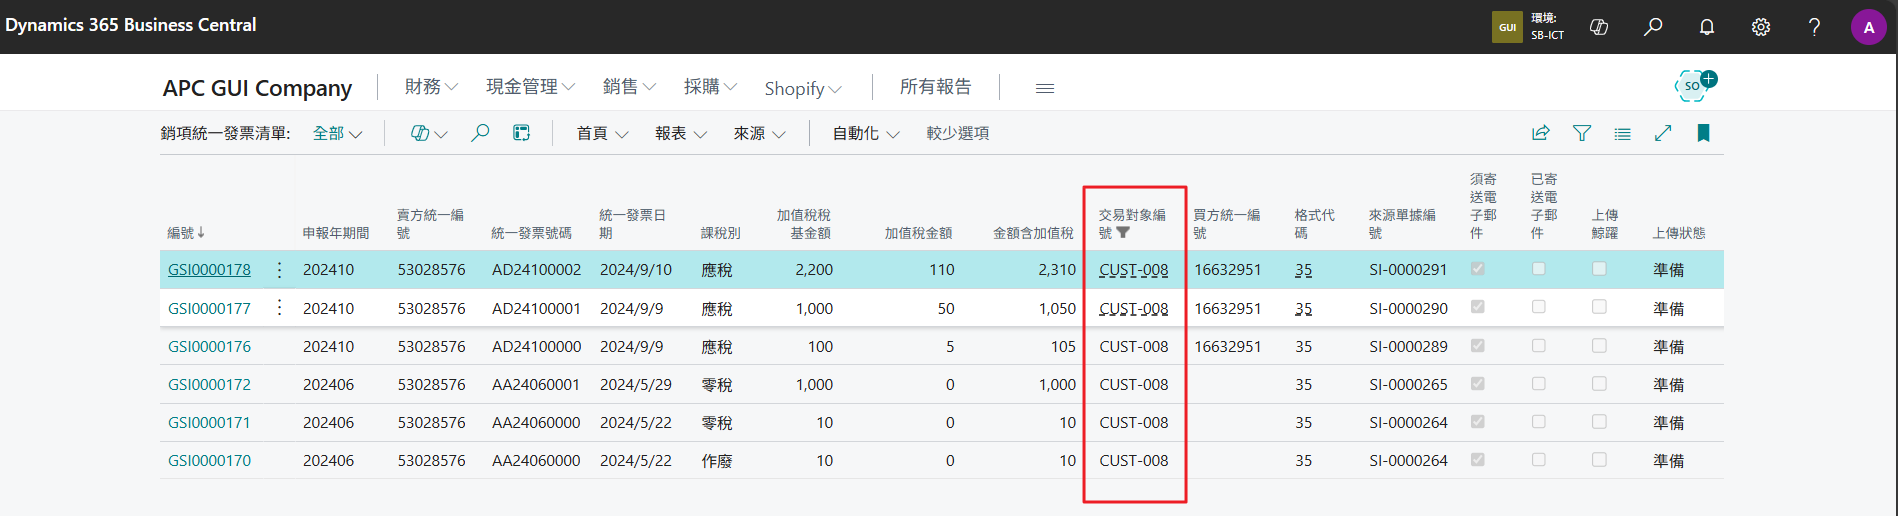Toggle the filter pane funnel icon
Image resolution: width=1898 pixels, height=516 pixels.
1582,133
